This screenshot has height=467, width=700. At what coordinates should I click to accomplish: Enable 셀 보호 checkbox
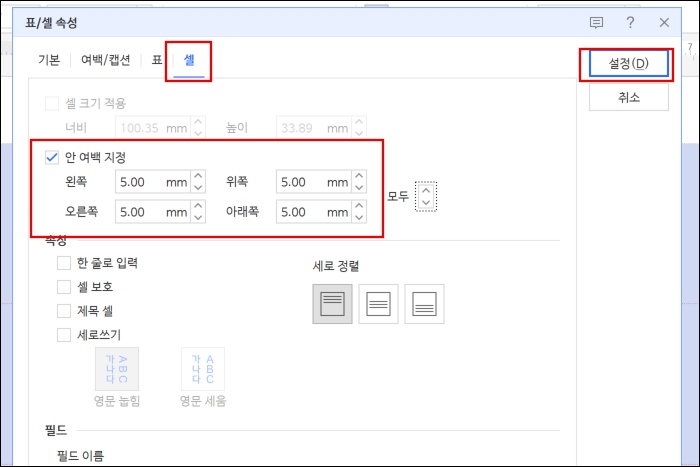pyautogui.click(x=64, y=287)
